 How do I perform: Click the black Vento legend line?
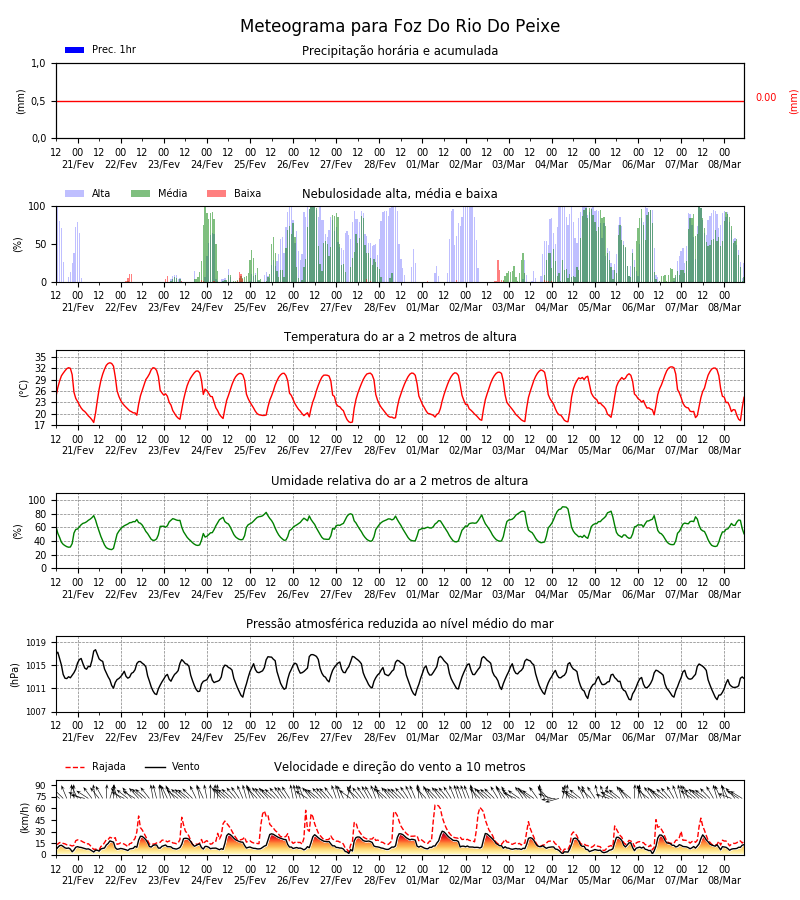coord(155,767)
